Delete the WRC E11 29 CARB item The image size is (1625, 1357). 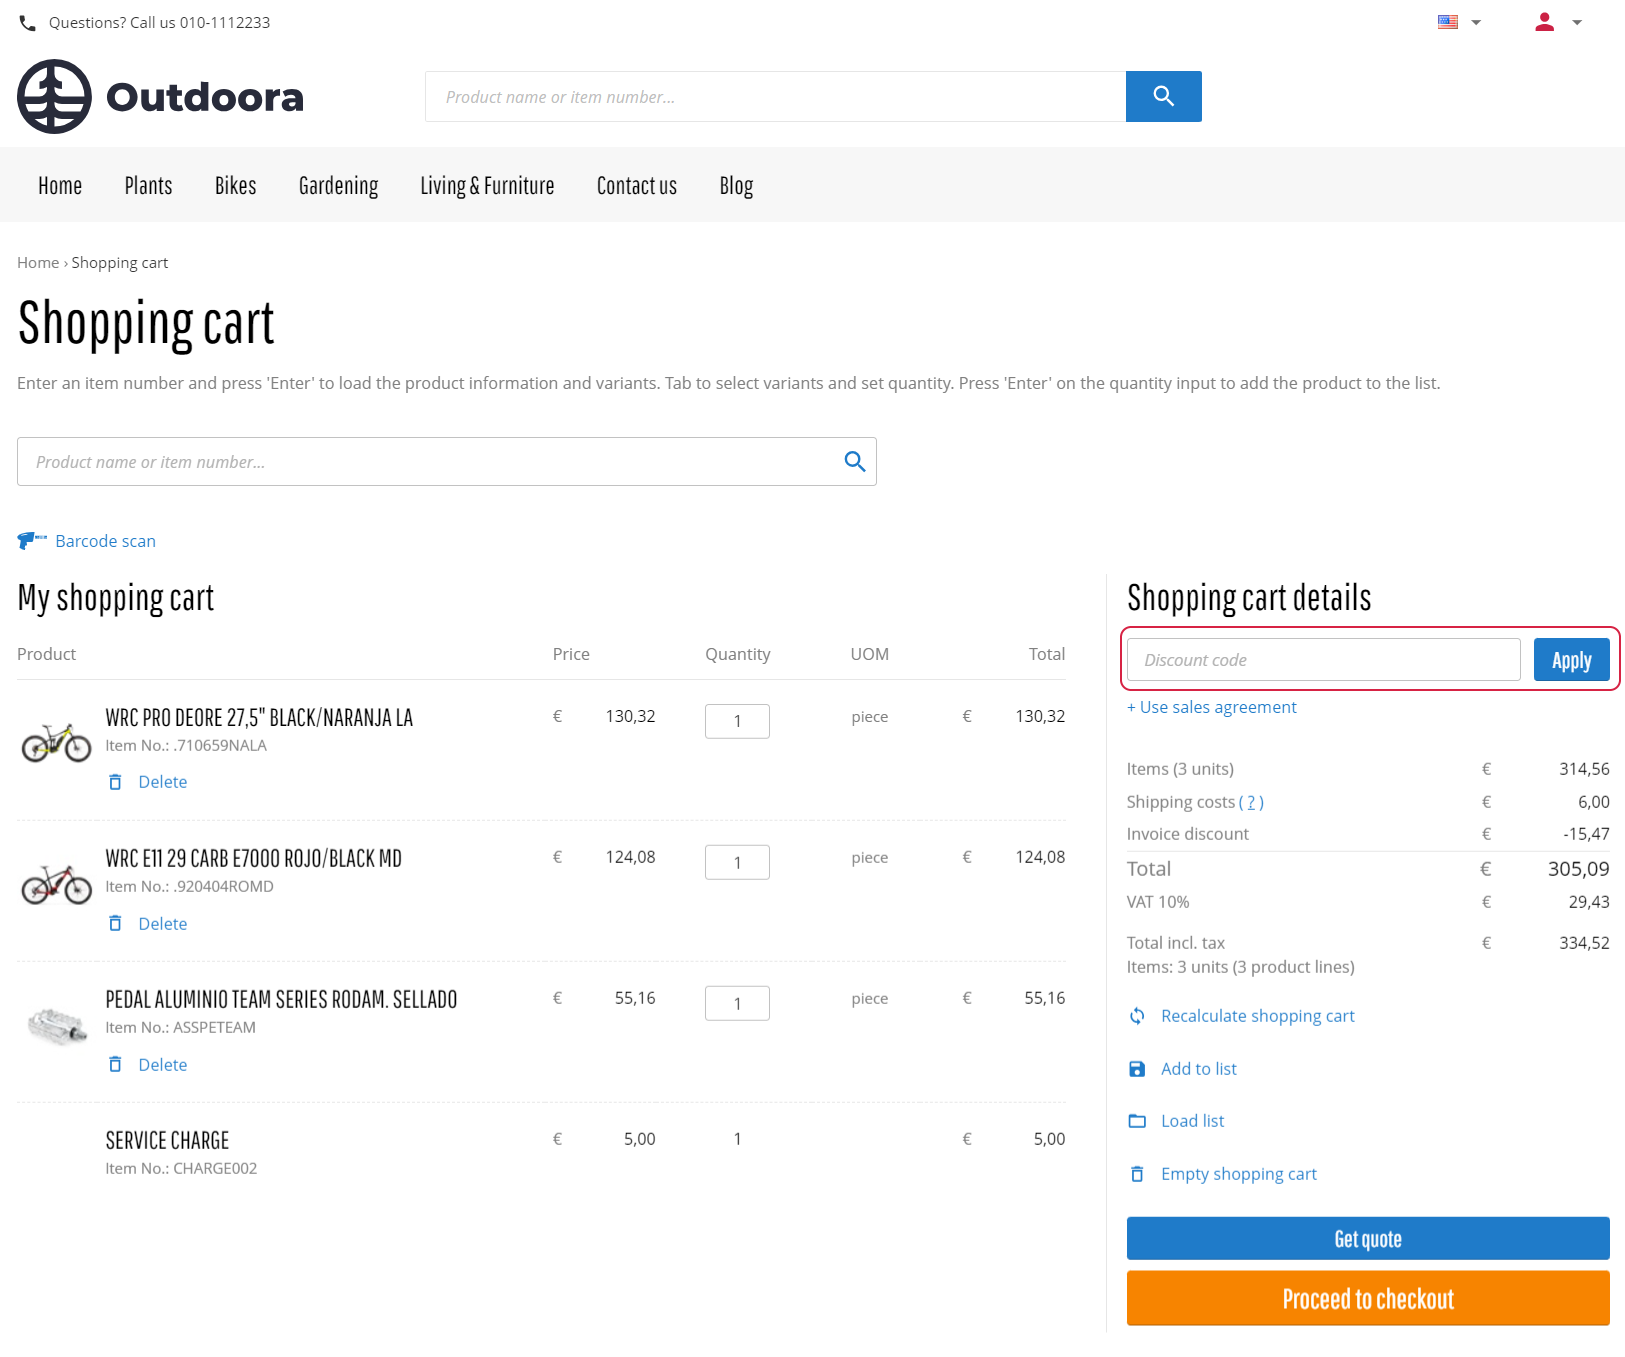[163, 923]
